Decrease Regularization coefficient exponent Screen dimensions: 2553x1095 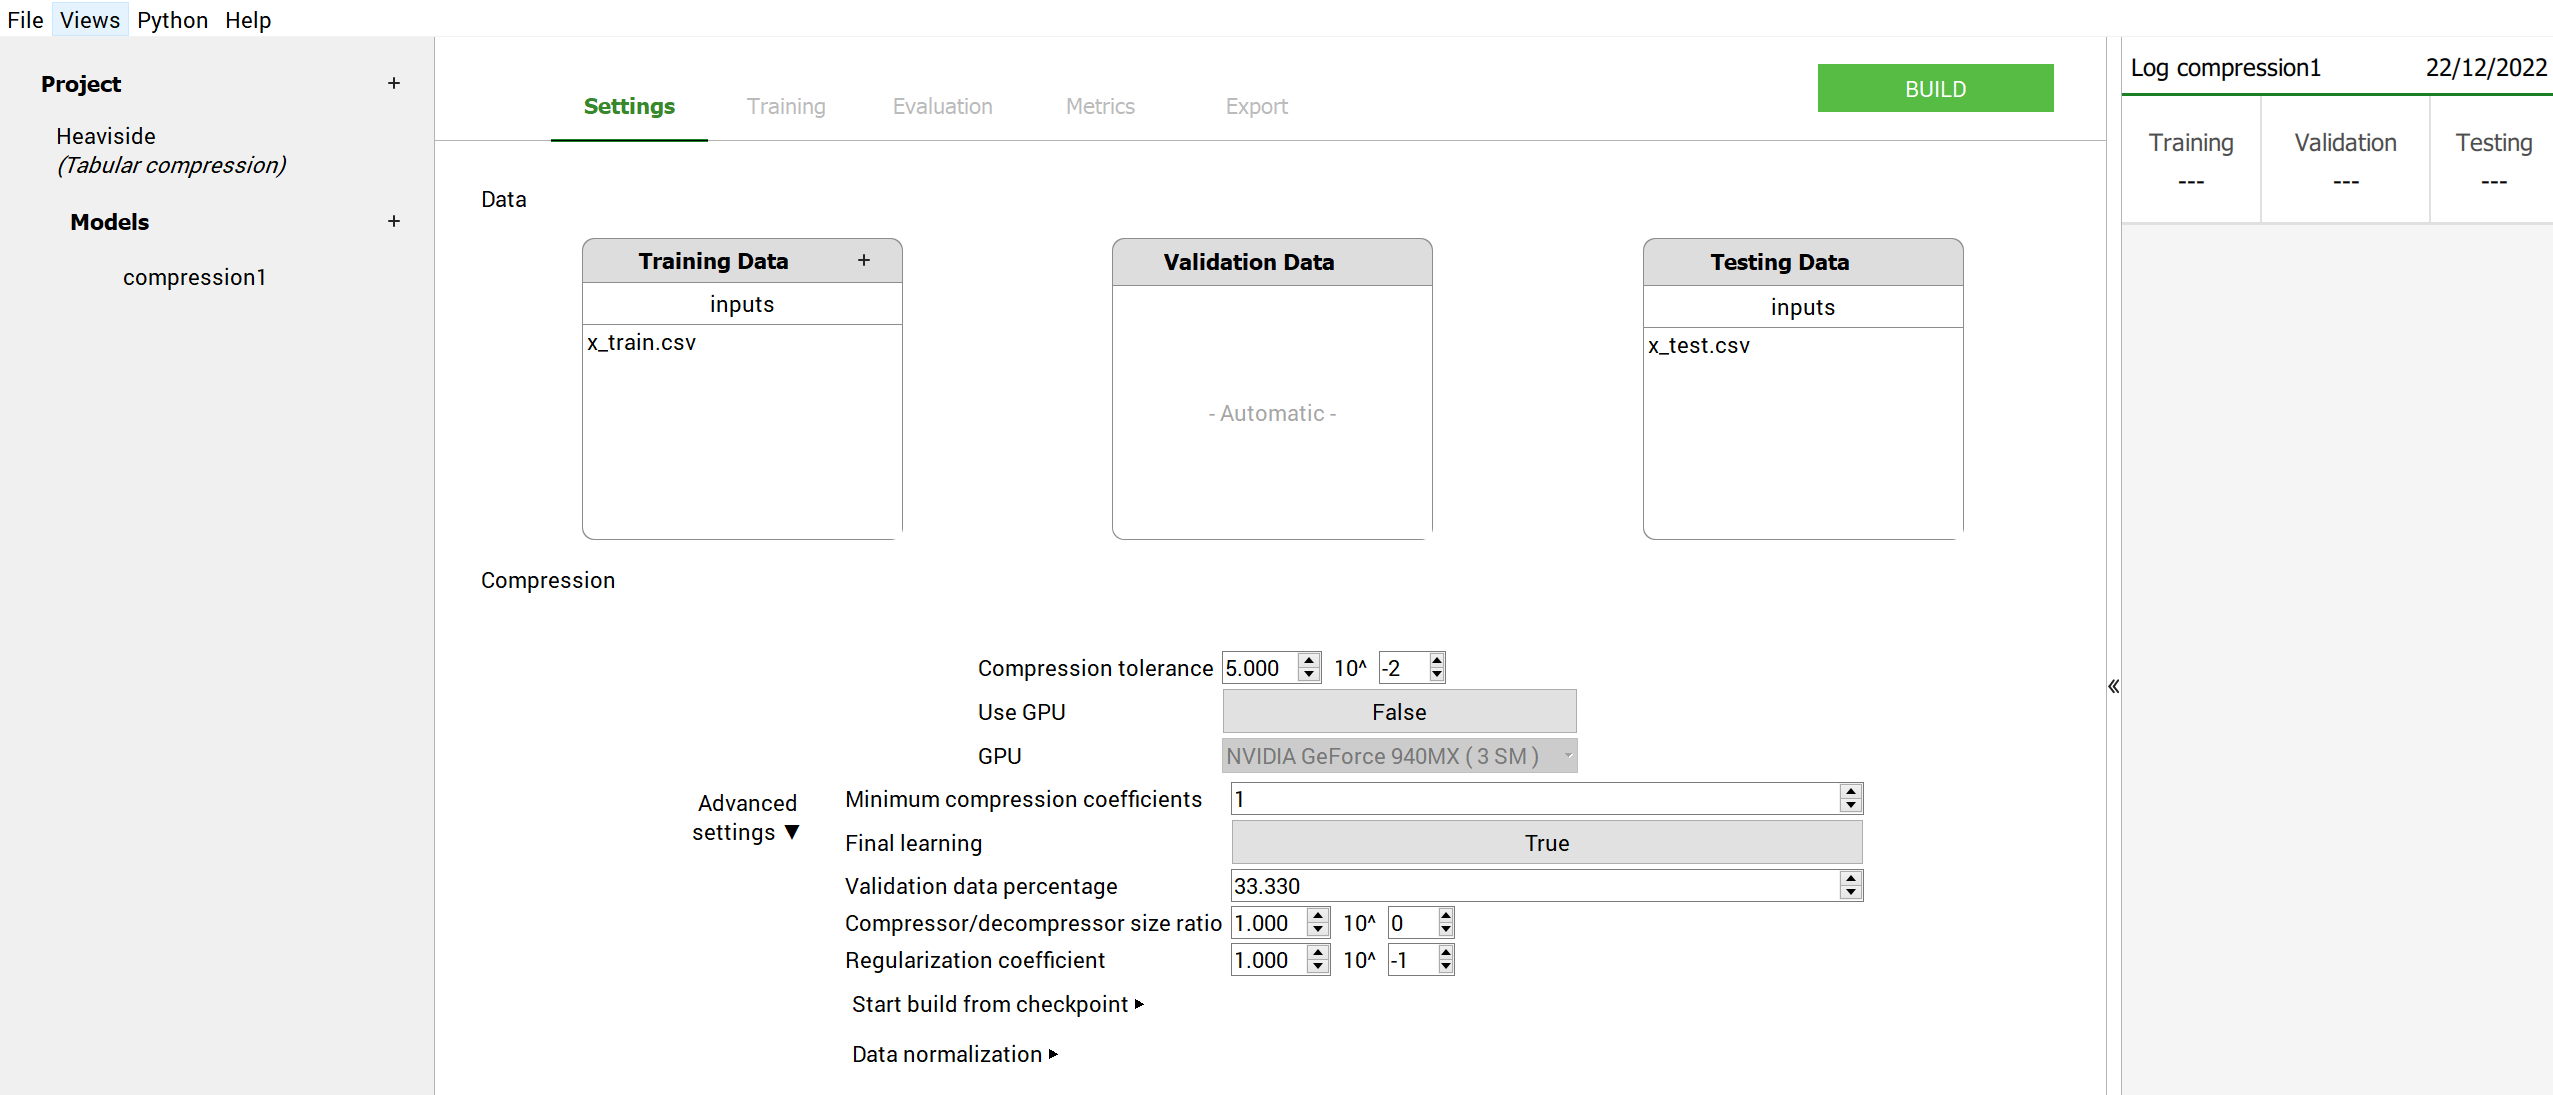point(1446,967)
